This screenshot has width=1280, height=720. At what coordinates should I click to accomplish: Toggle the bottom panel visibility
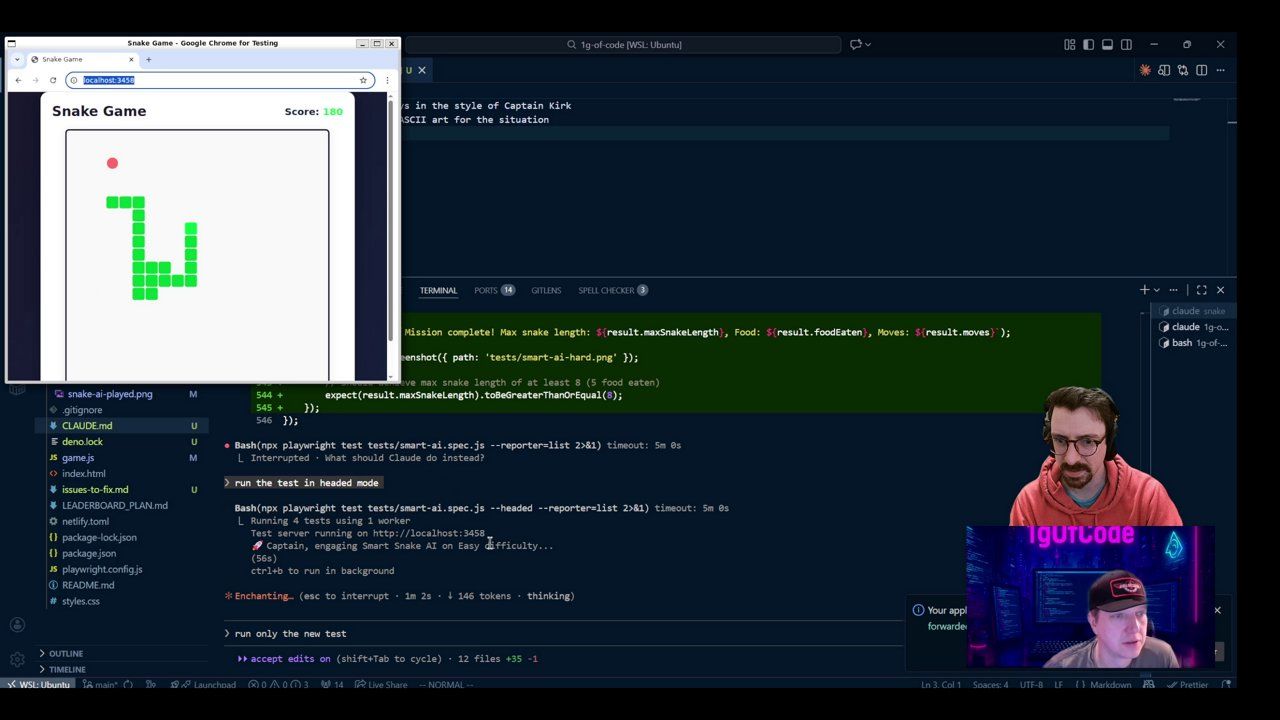(x=1107, y=45)
